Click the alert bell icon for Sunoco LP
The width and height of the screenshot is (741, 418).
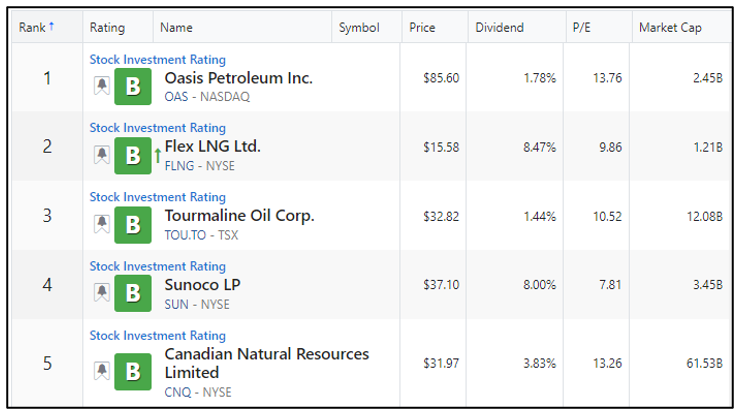[x=102, y=292]
